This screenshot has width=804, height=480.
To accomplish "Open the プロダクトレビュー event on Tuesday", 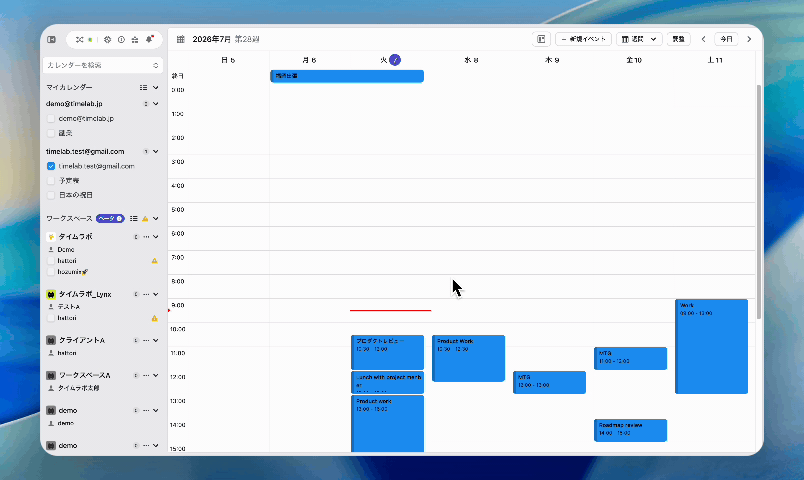I will (x=388, y=352).
